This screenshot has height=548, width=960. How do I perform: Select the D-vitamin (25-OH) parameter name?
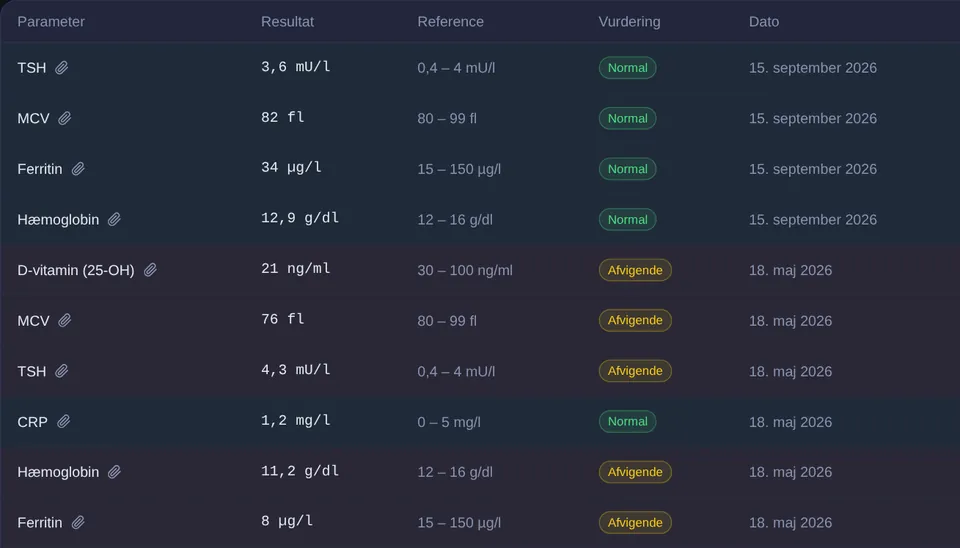pos(76,270)
